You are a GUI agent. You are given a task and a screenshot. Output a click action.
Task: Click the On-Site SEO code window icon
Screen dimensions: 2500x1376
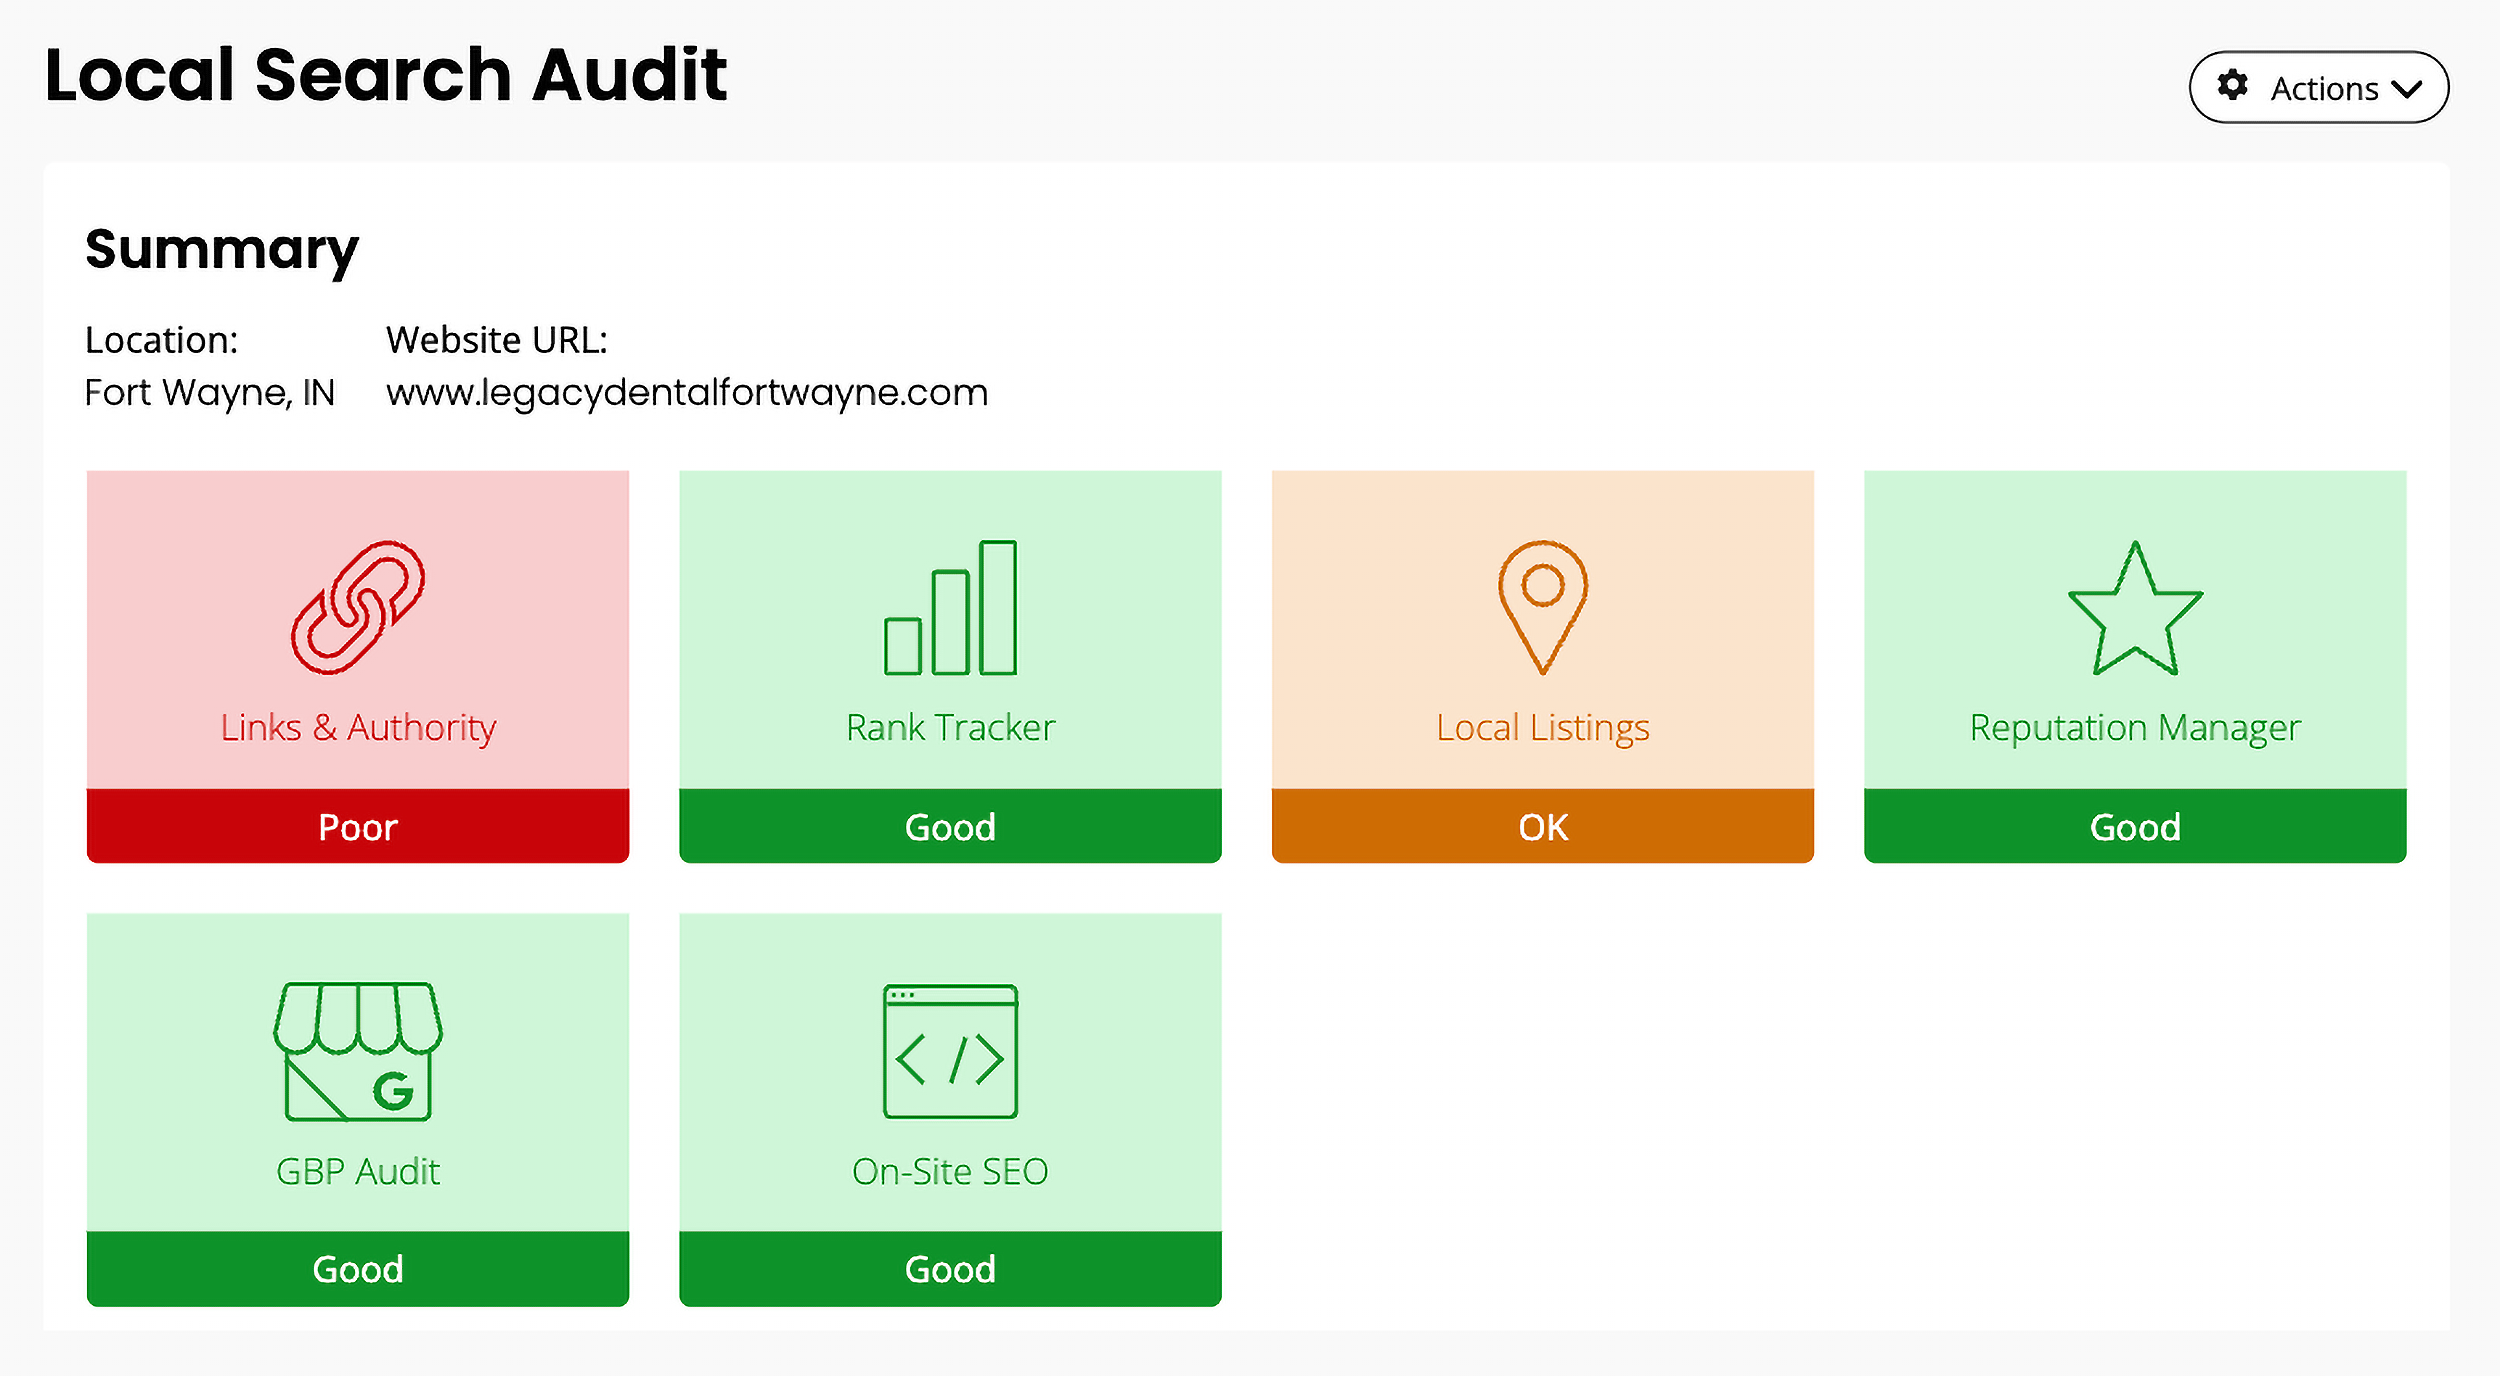(950, 1051)
